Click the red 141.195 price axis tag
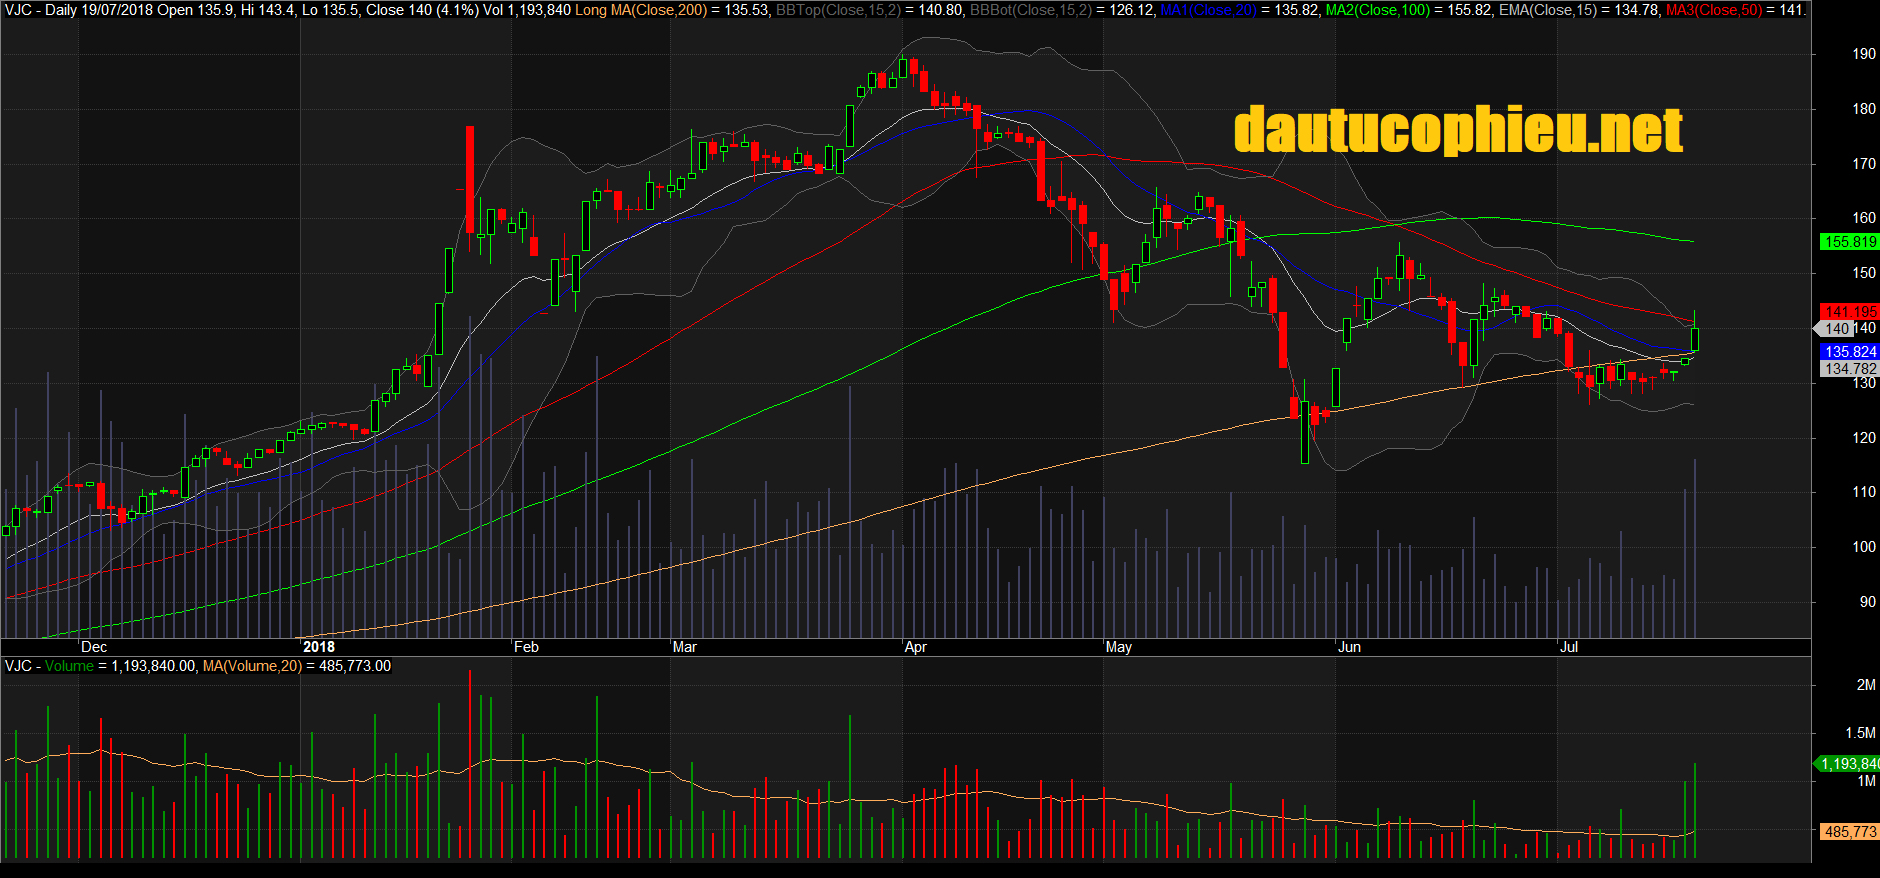Screen dimensions: 1880x878 point(1849,312)
